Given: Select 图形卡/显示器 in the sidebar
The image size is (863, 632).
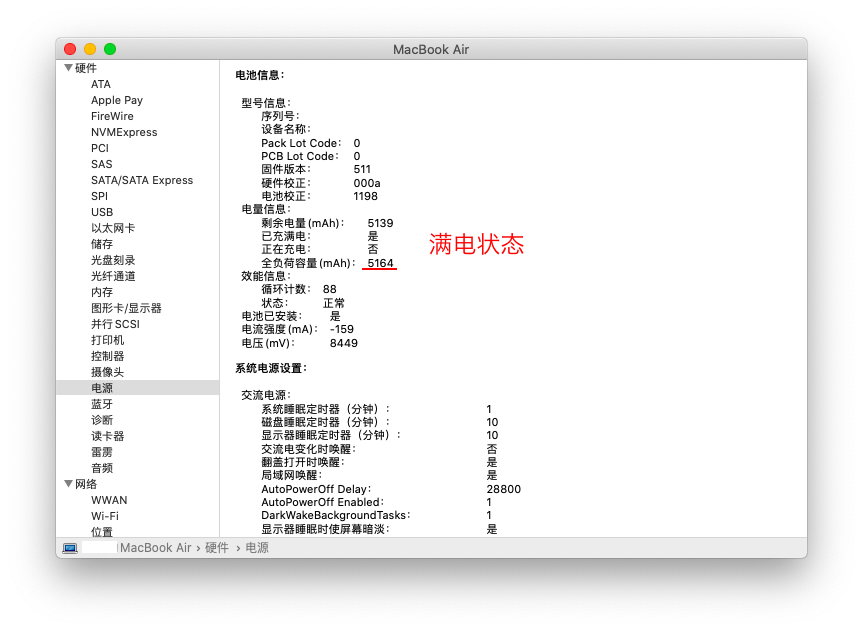Looking at the screenshot, I should (126, 308).
